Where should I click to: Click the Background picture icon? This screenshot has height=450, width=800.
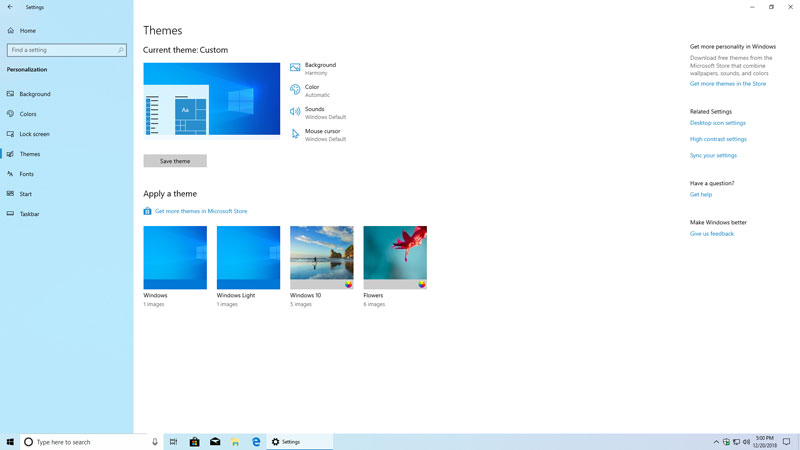click(295, 68)
